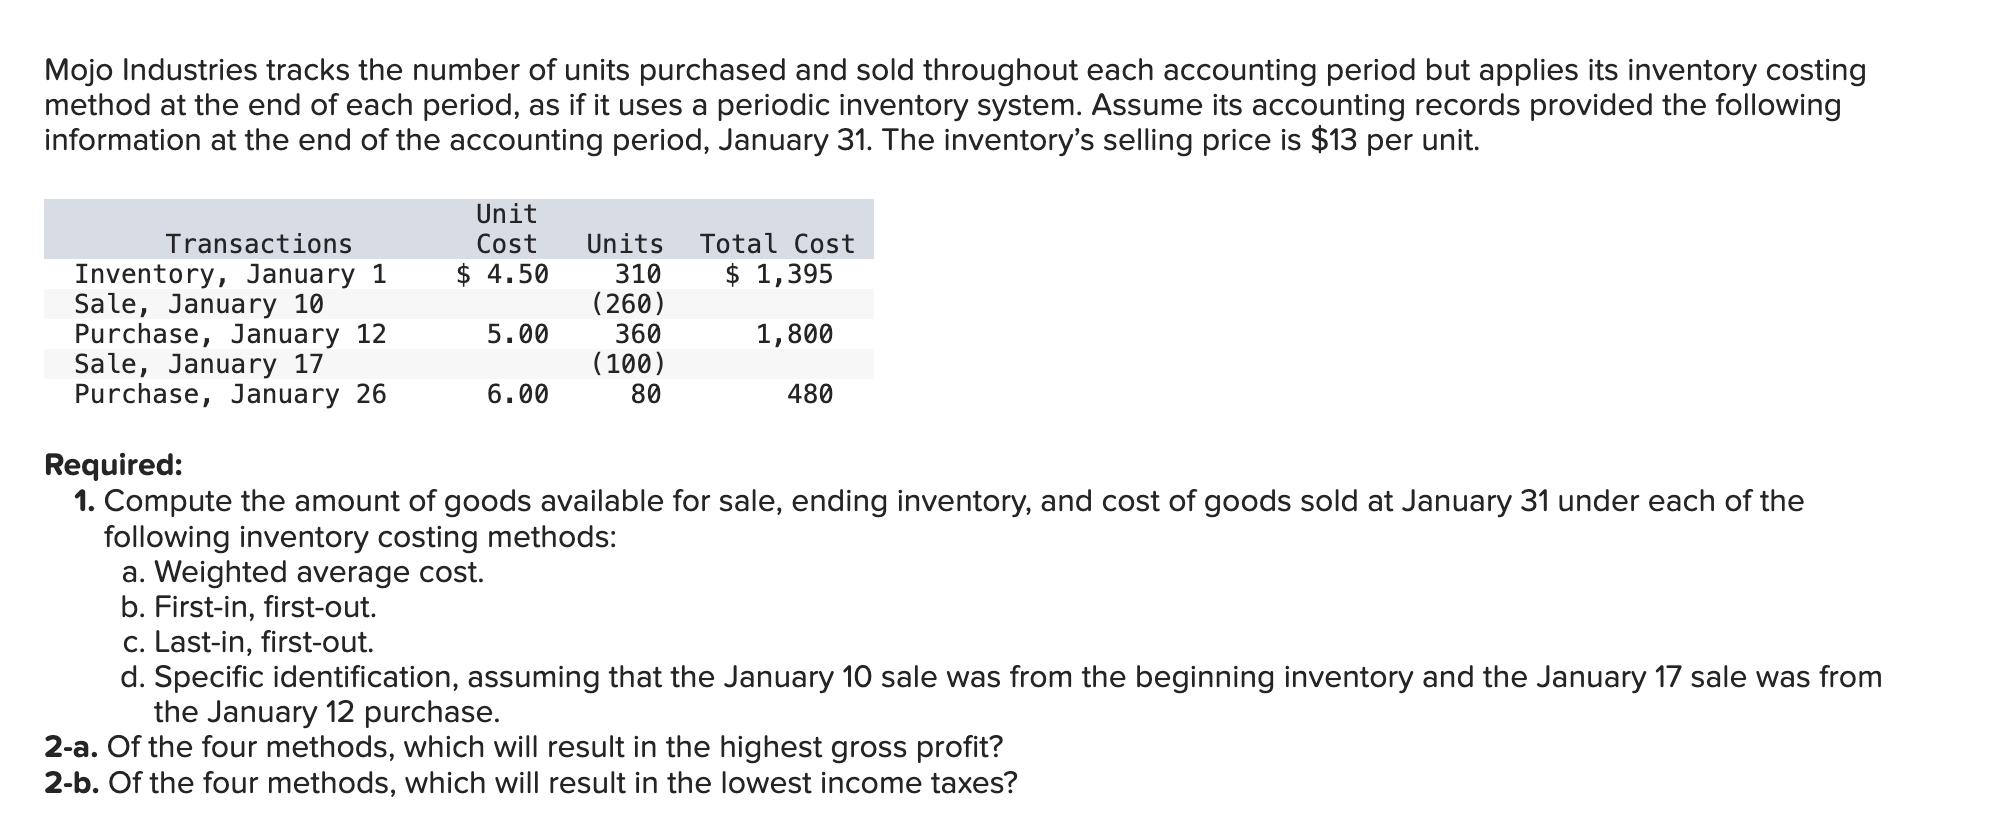Select the (260) units cell

(x=629, y=304)
